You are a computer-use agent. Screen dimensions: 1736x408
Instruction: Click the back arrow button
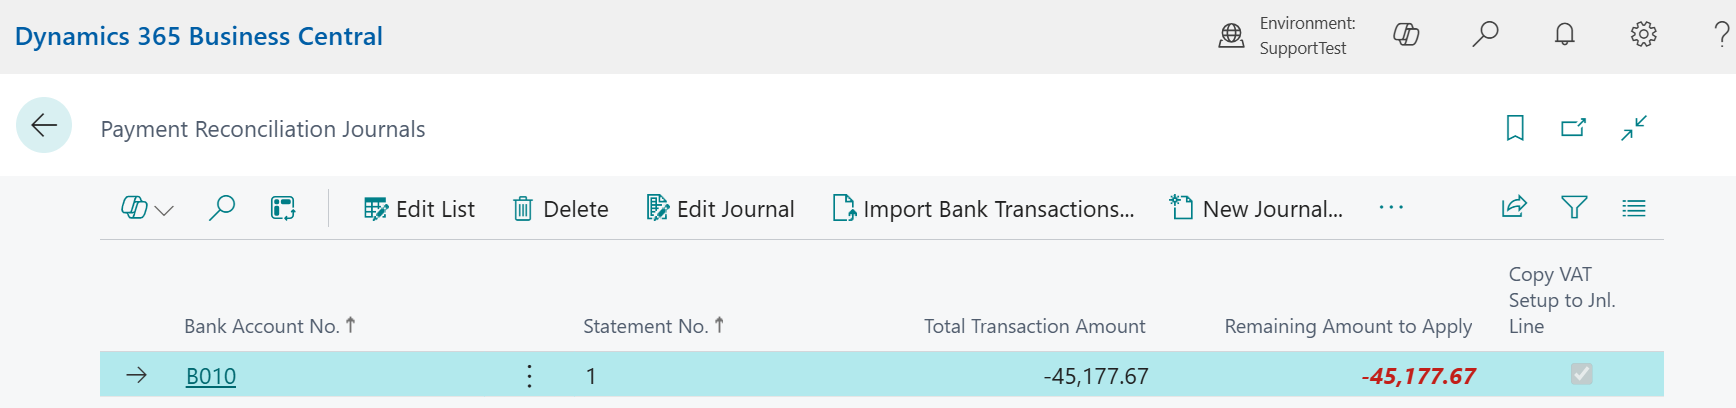tap(44, 125)
